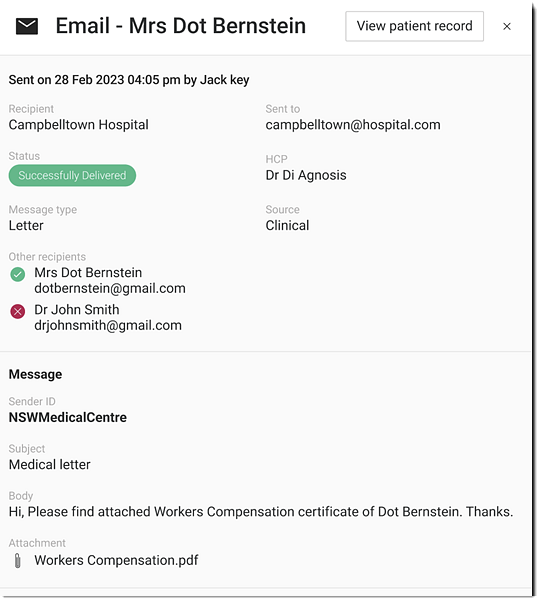Open Workers Compensation.pdf attachment
Screen dimensions: 546x601
click(116, 560)
